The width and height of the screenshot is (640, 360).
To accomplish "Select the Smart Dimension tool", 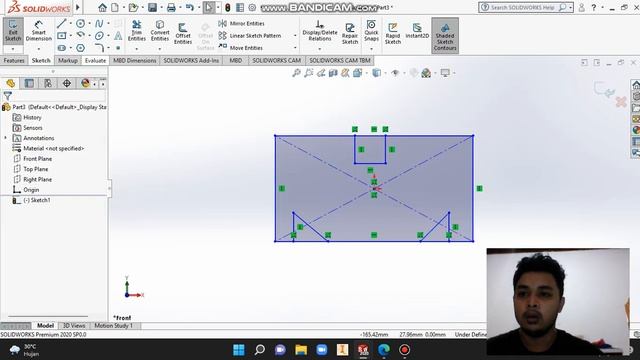I will click(x=39, y=31).
